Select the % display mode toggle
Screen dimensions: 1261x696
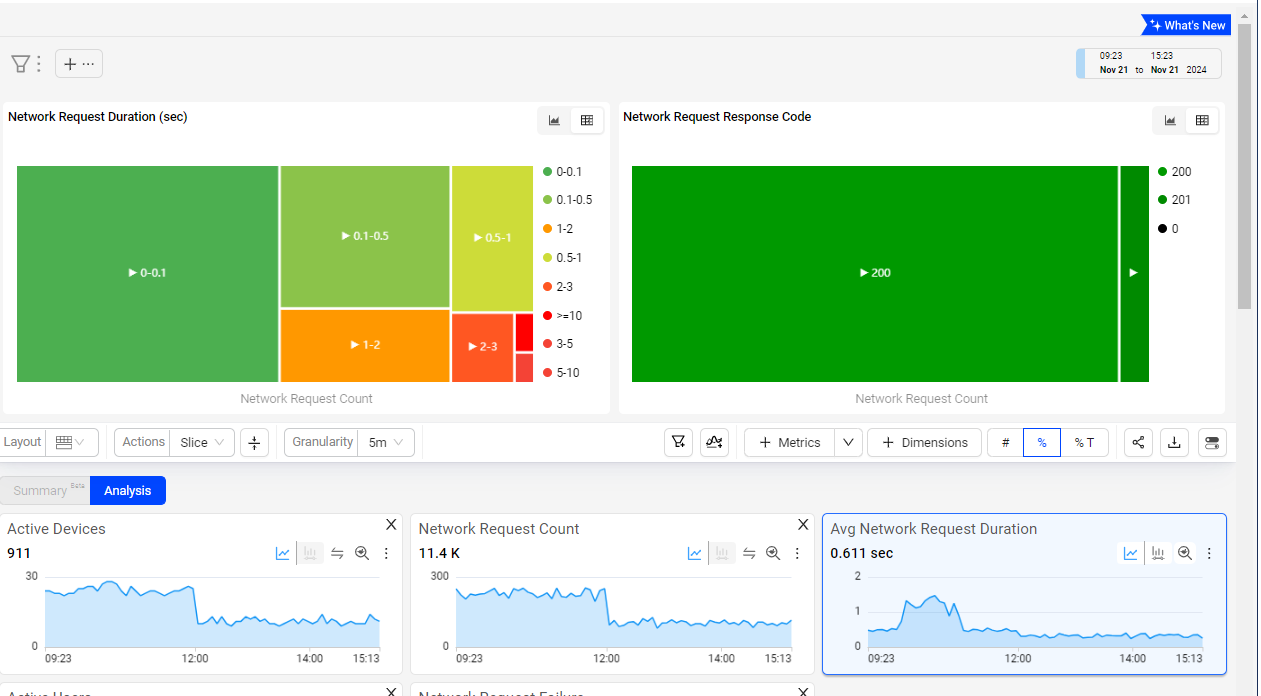[x=1041, y=442]
